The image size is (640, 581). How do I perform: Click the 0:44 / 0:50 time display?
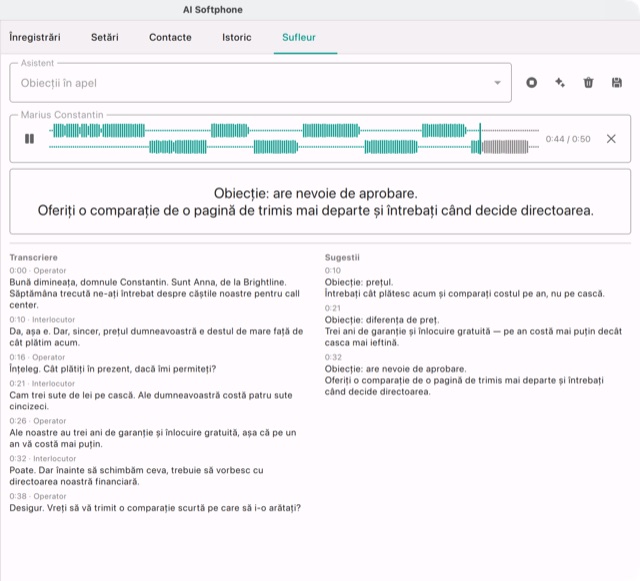(568, 139)
